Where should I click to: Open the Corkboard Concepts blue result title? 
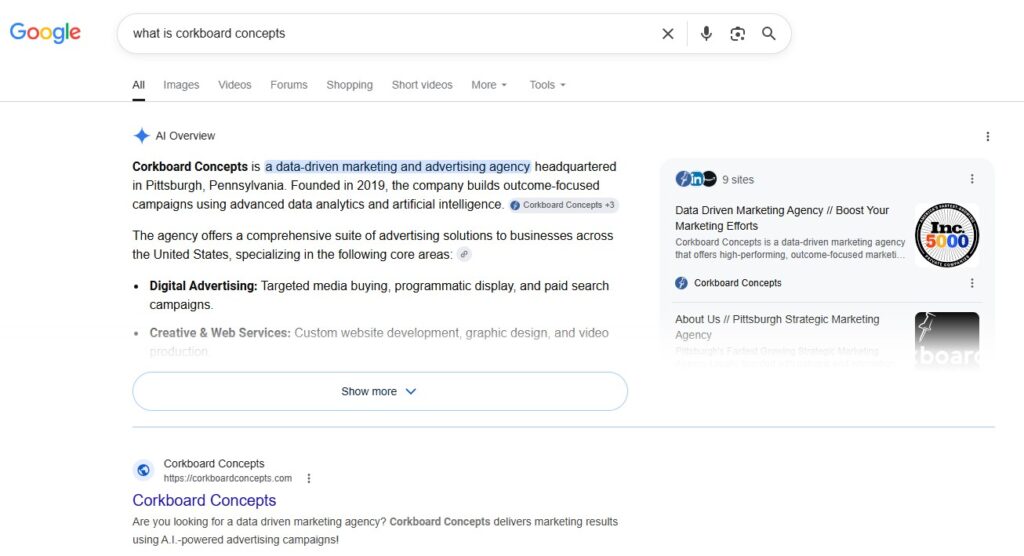(x=204, y=500)
